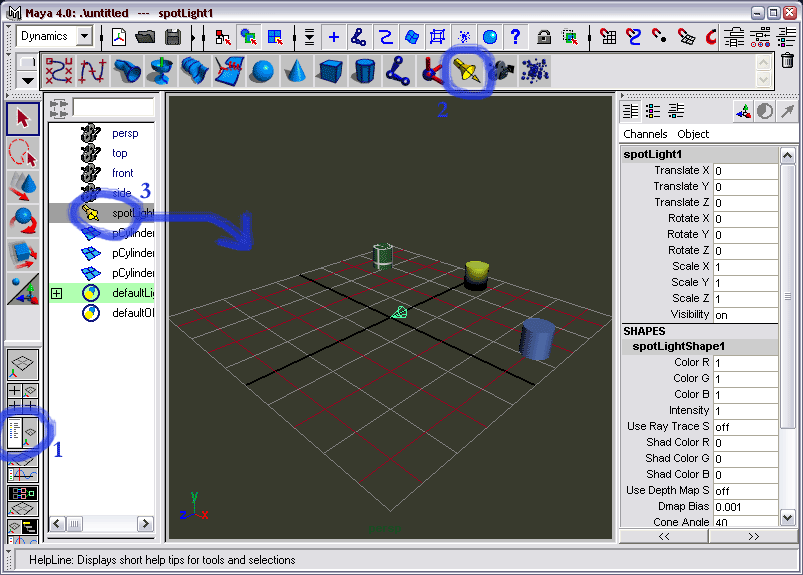Screen dimensions: 803x575
Task: Toggle Use Depth Map S value
Action: (x=744, y=490)
